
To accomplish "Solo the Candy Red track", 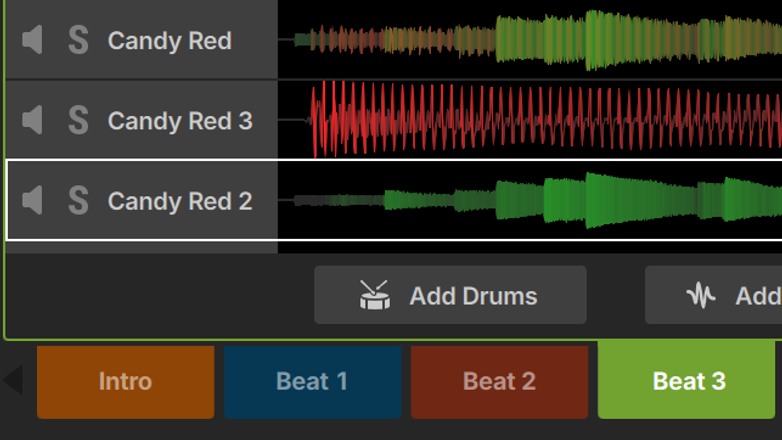I will pos(78,40).
